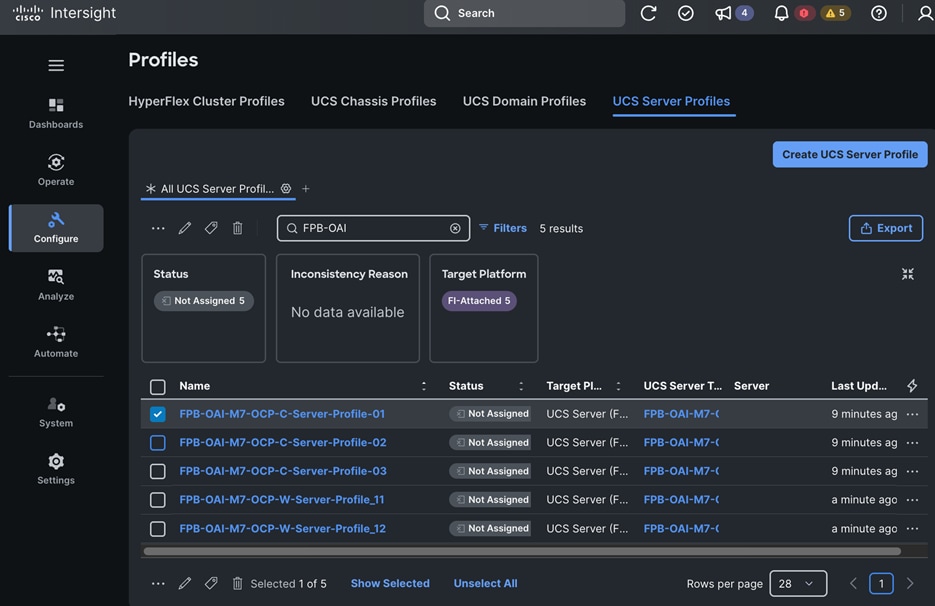Select UCS Server Profiles tab
This screenshot has width=935, height=606.
click(x=671, y=101)
